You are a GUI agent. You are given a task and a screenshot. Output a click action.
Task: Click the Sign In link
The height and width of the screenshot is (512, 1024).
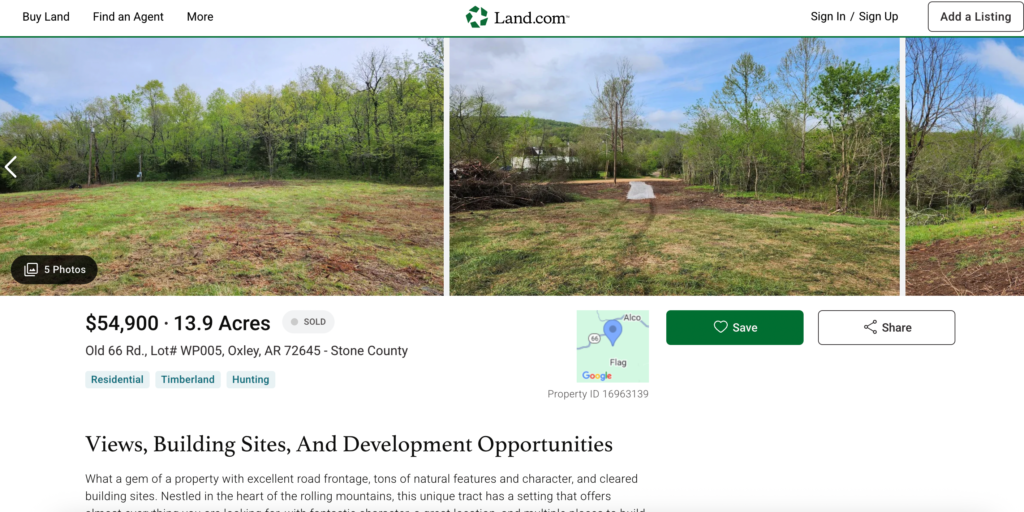[x=828, y=17]
